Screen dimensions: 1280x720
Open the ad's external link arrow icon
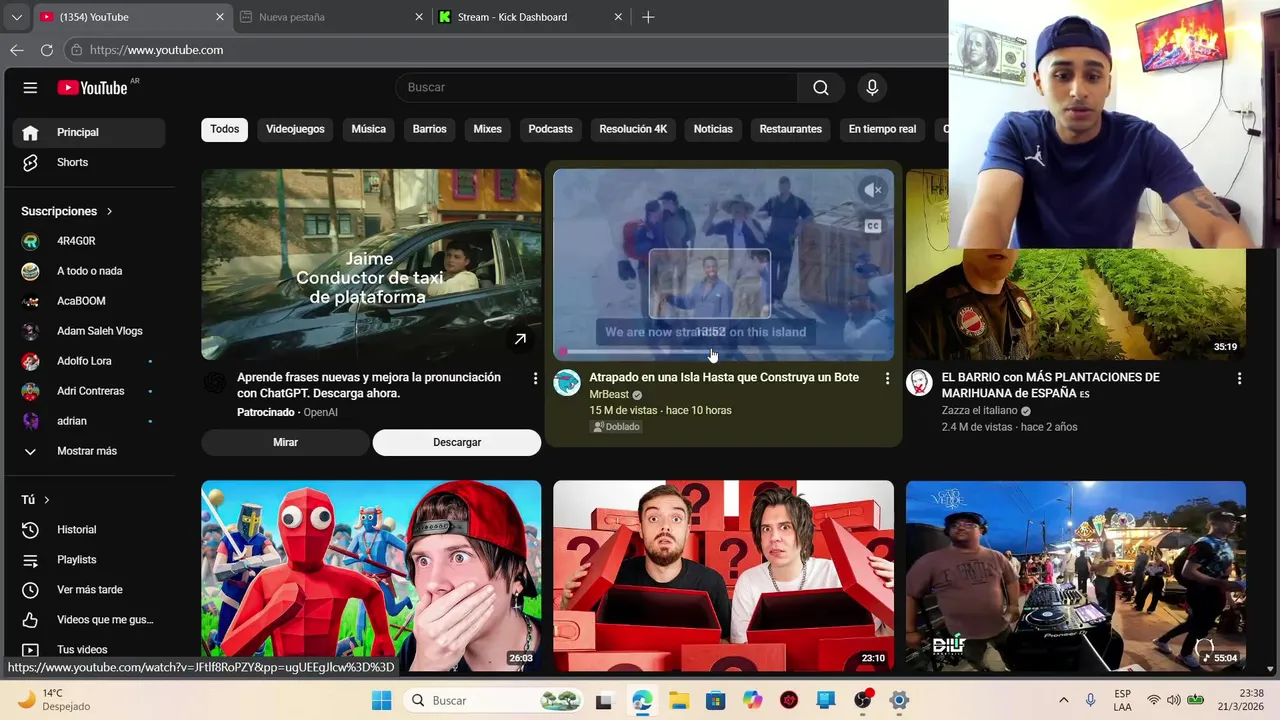520,340
